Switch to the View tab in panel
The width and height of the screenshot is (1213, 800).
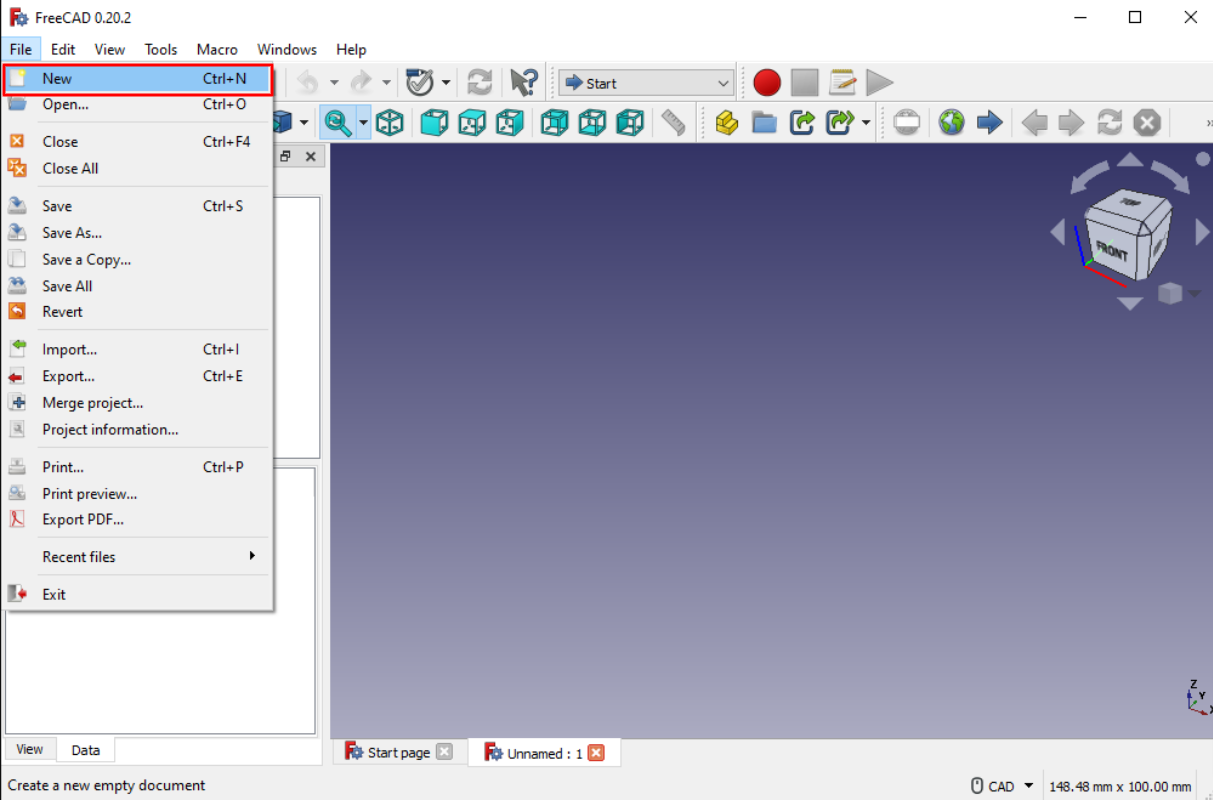[x=30, y=749]
